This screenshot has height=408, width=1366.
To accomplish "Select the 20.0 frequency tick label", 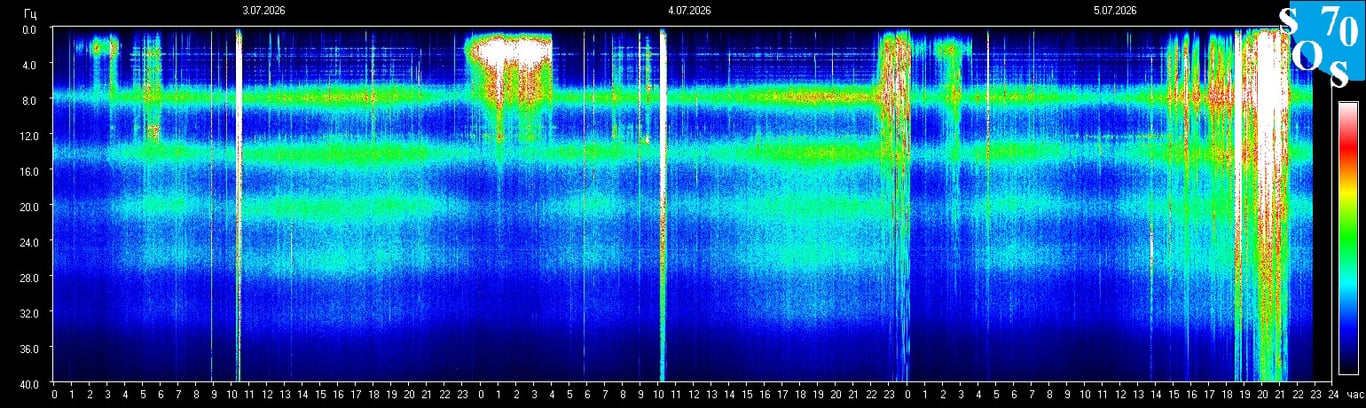I will click(30, 206).
